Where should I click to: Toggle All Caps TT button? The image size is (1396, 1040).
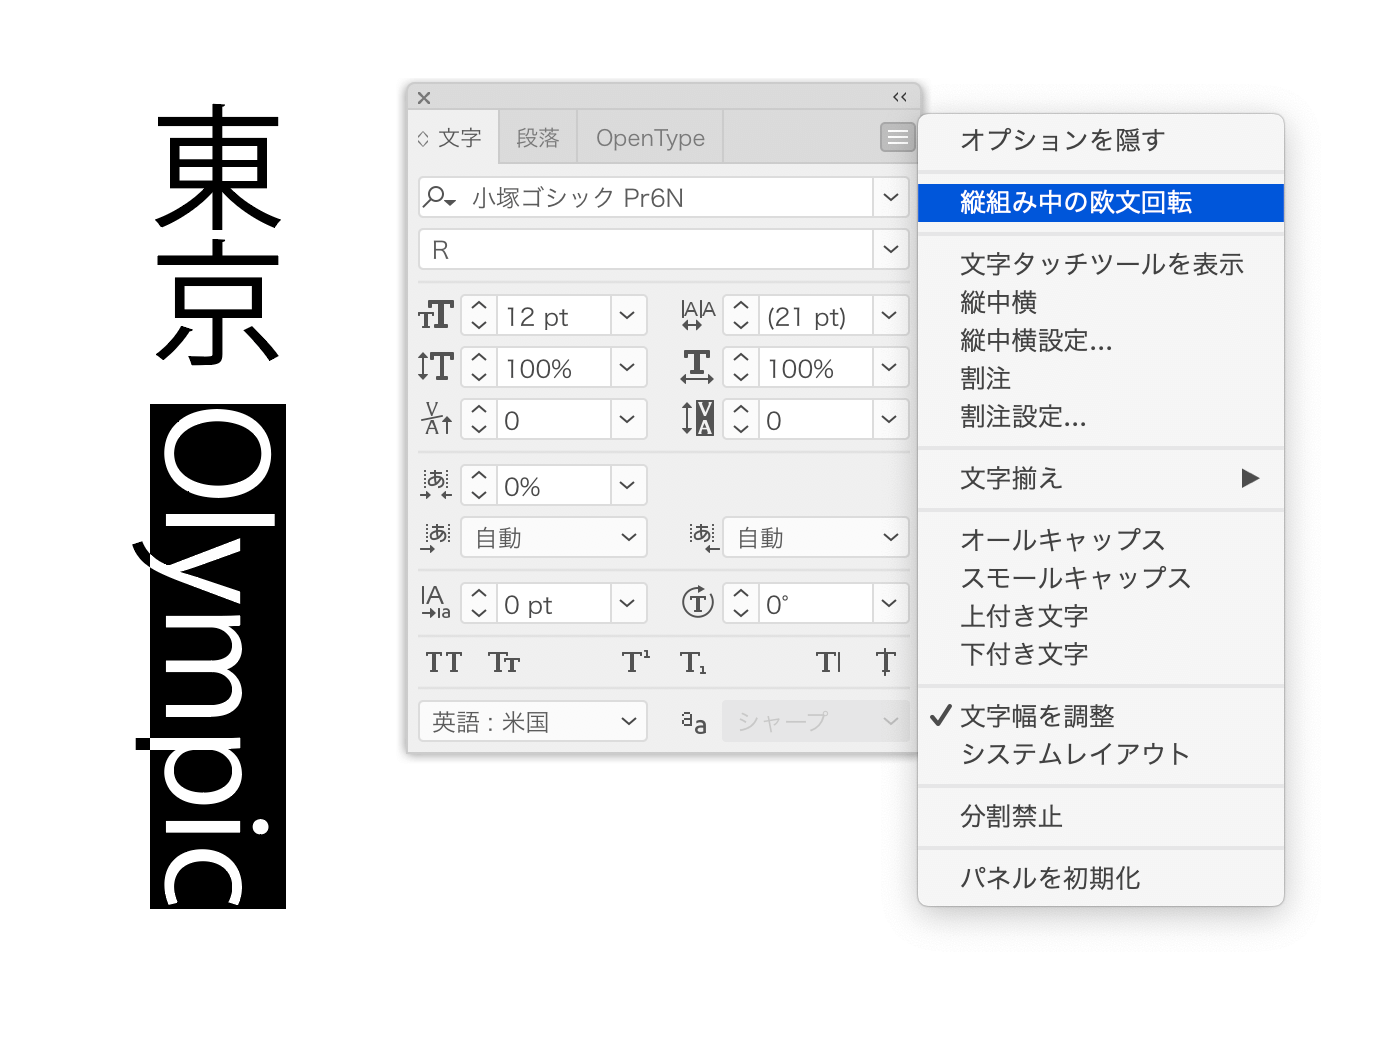(x=444, y=662)
